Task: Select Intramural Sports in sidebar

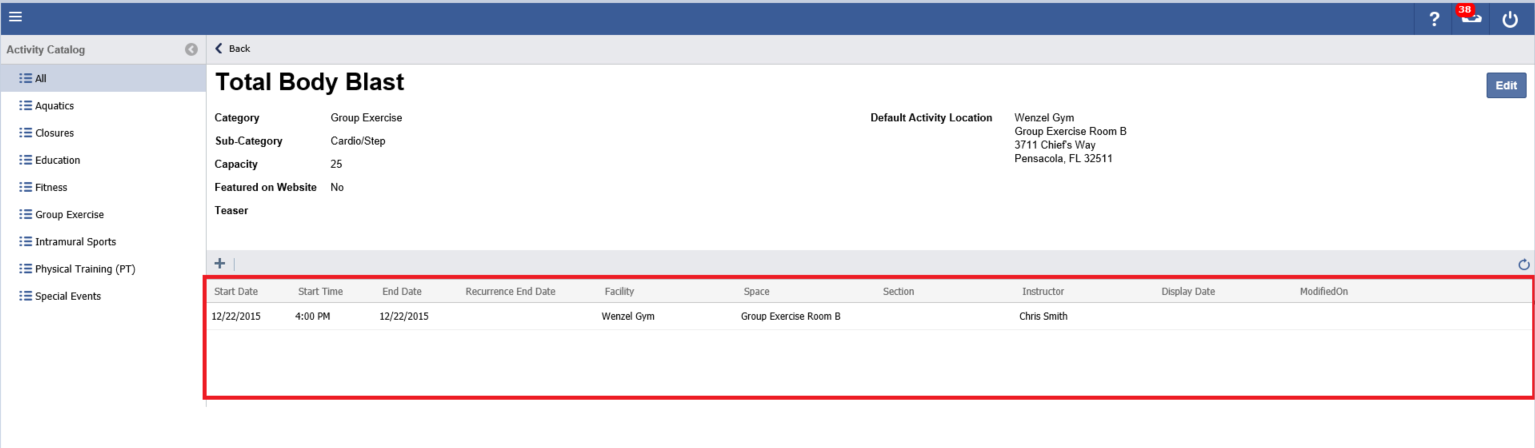Action: coord(75,241)
